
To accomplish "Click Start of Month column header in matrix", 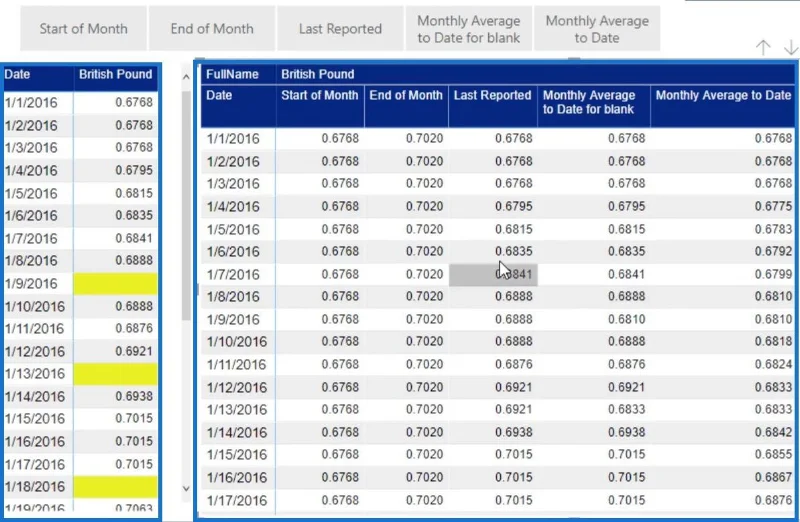I will [x=320, y=95].
